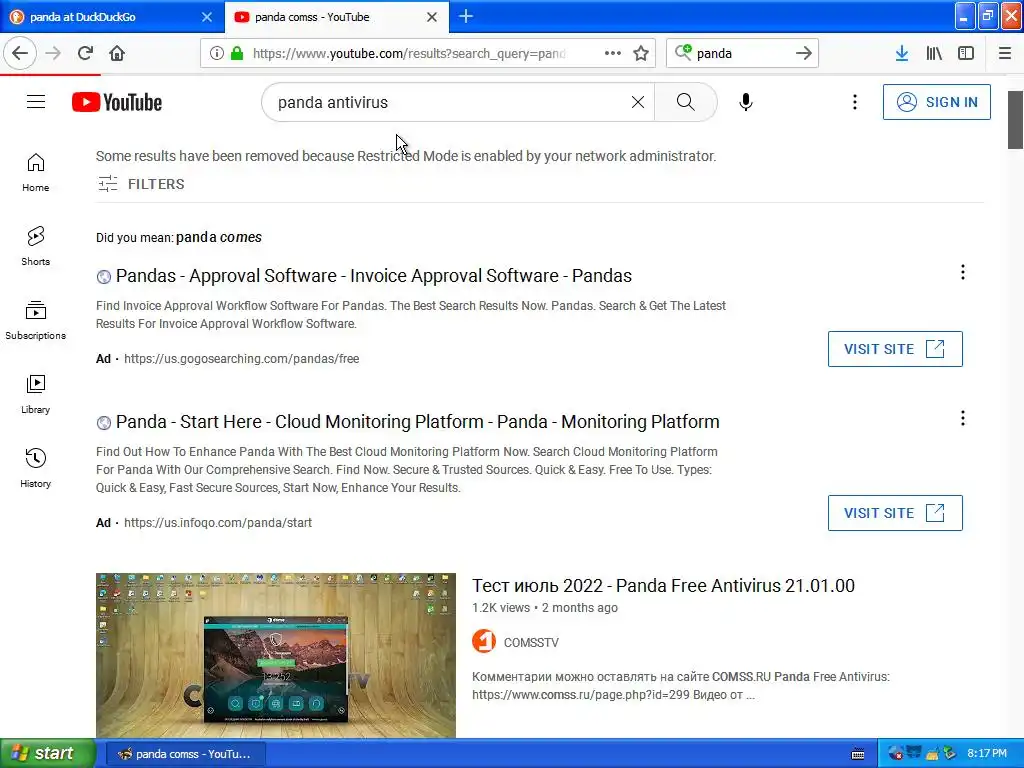Click the keyboard icon in taskbar

pos(858,754)
